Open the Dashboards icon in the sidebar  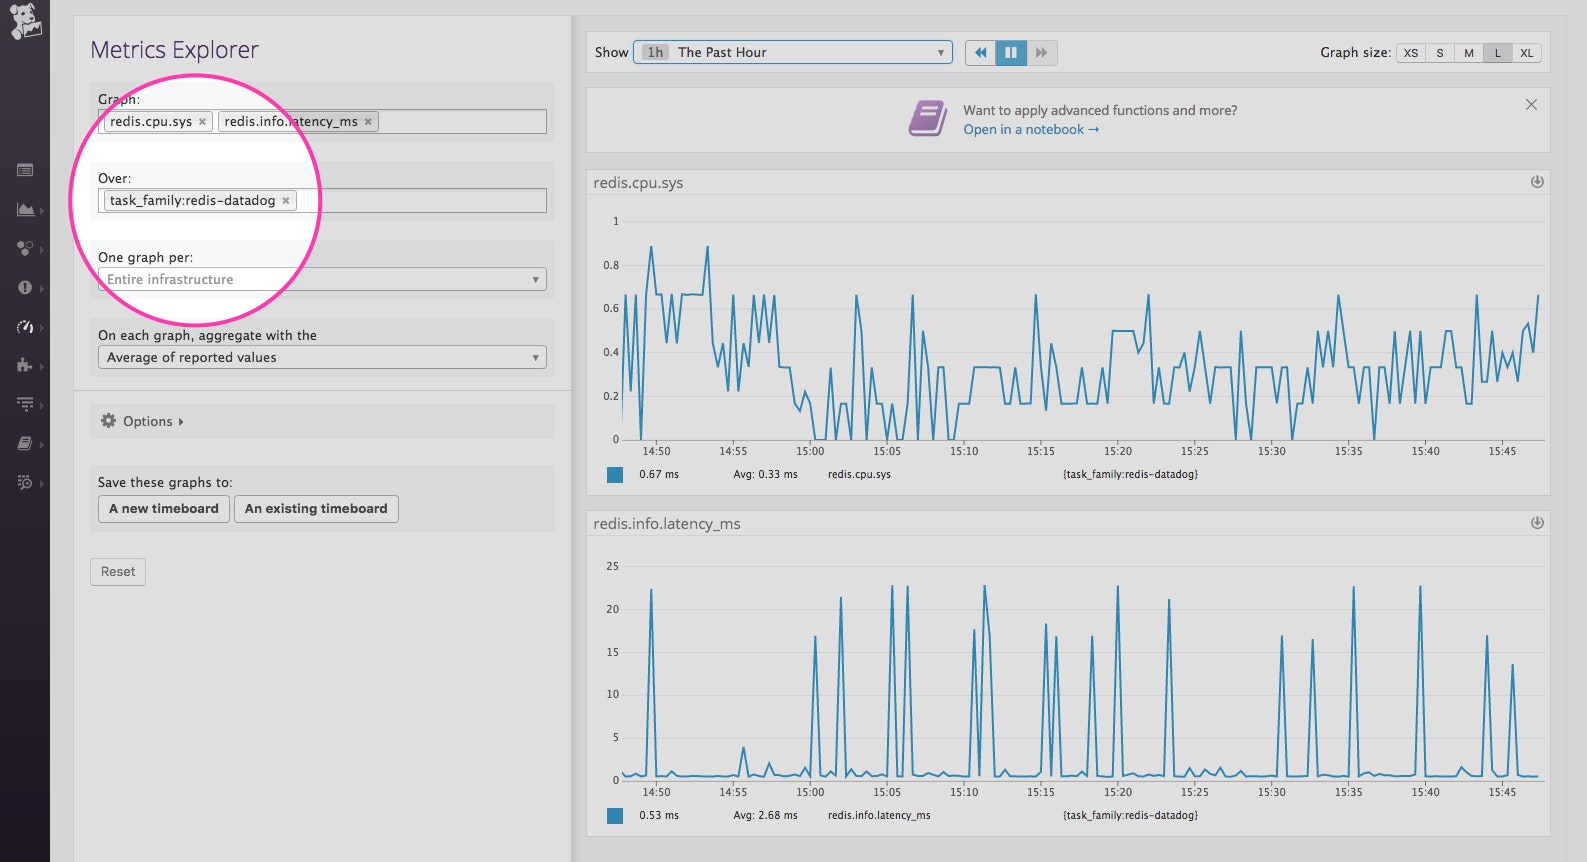tap(25, 209)
